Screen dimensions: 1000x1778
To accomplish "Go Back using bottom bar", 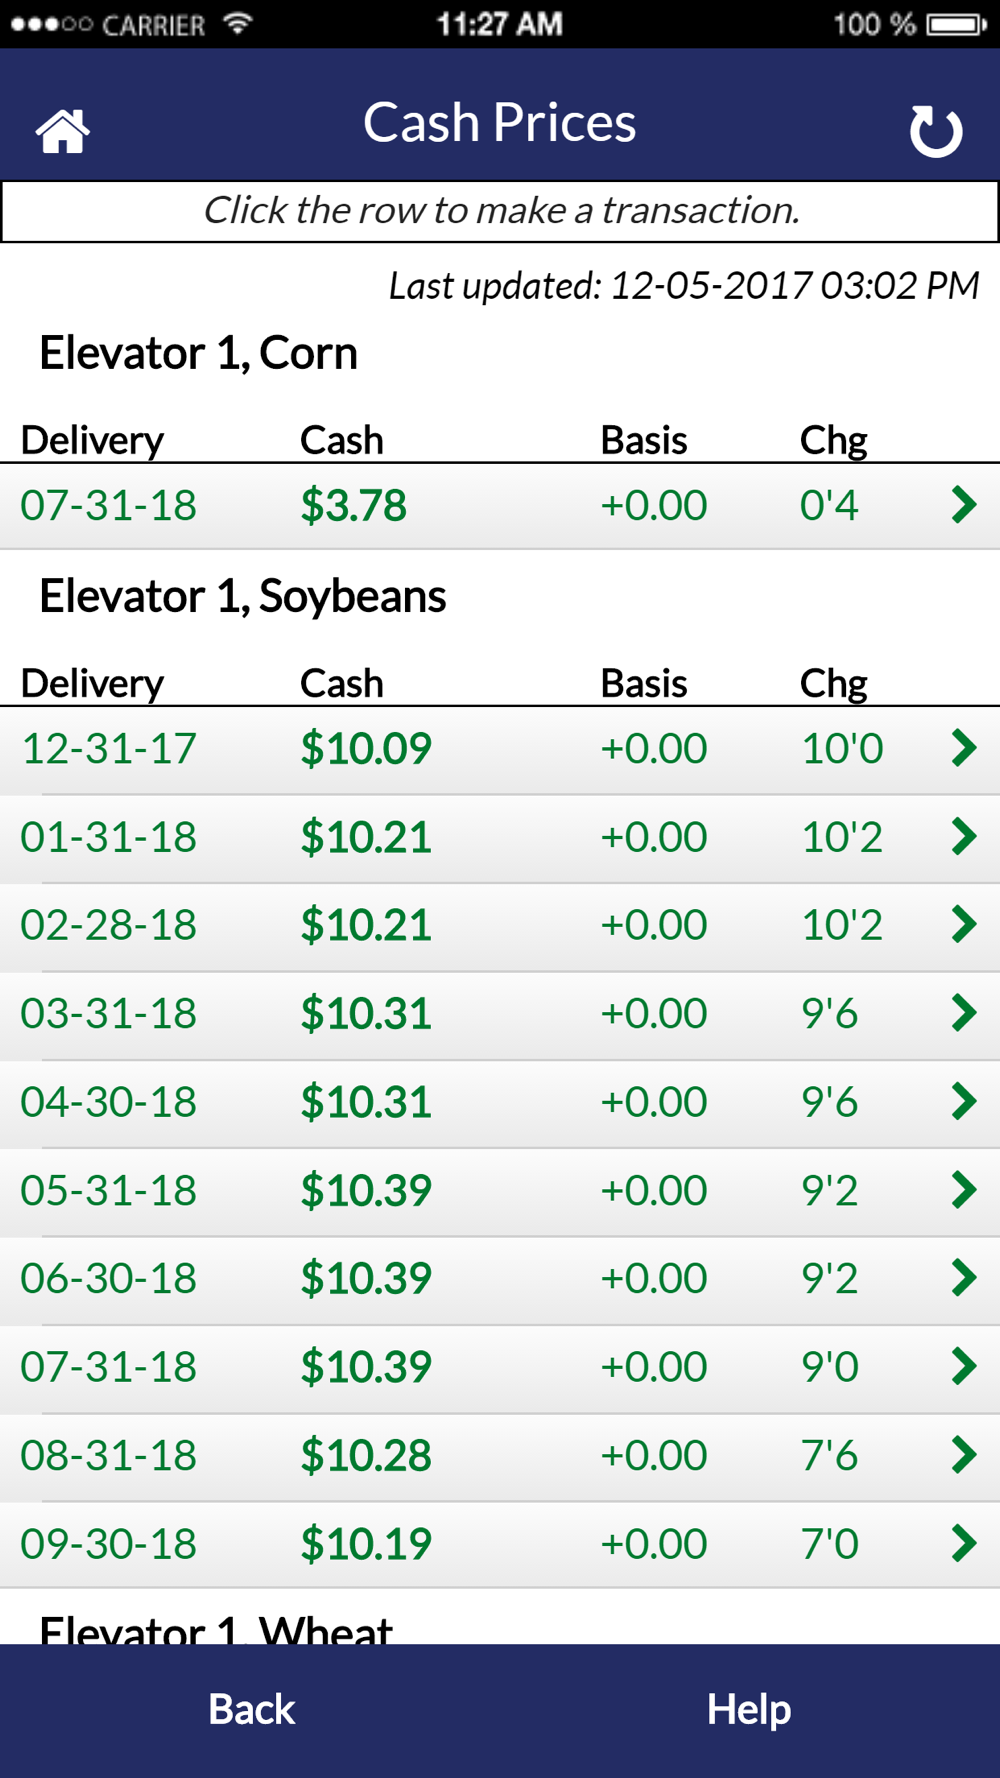I will (x=251, y=1710).
